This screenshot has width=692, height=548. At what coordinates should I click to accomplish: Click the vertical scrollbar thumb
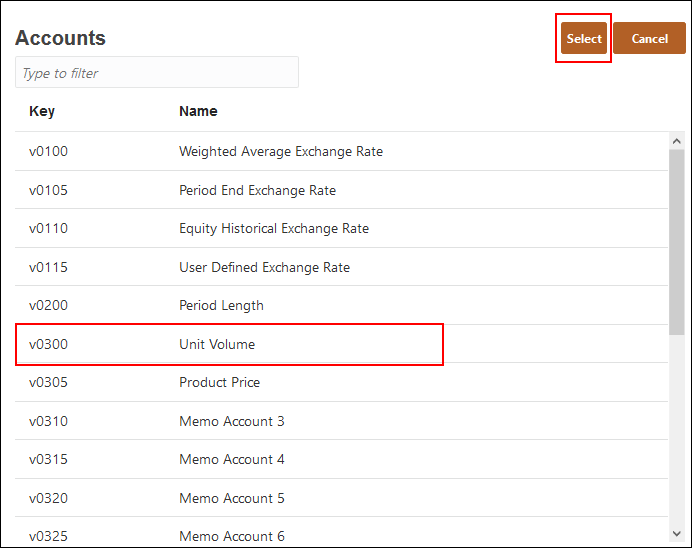(677, 242)
